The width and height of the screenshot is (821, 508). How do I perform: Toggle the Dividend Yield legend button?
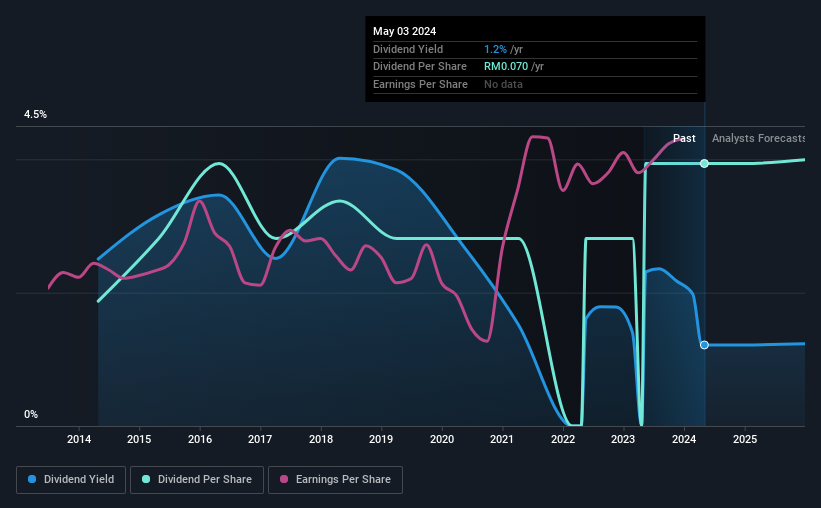[x=71, y=480]
